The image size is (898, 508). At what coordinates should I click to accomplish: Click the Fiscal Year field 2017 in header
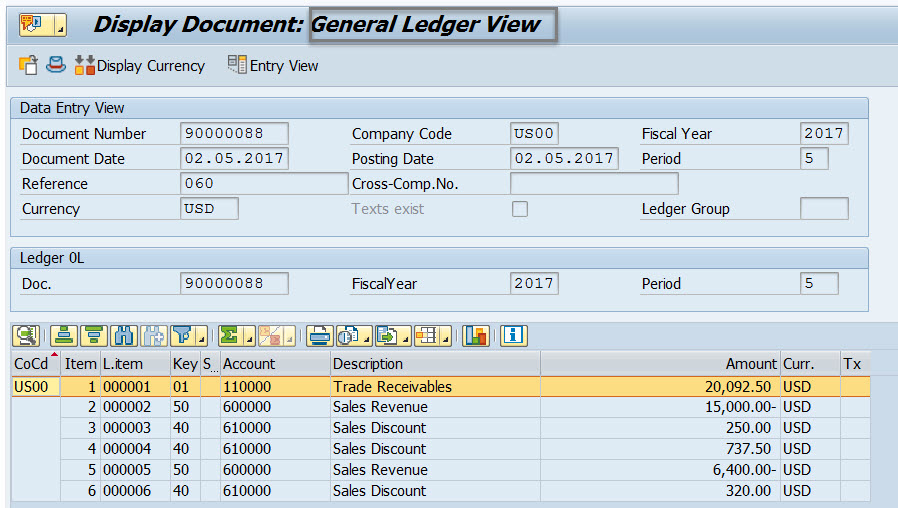[x=824, y=133]
